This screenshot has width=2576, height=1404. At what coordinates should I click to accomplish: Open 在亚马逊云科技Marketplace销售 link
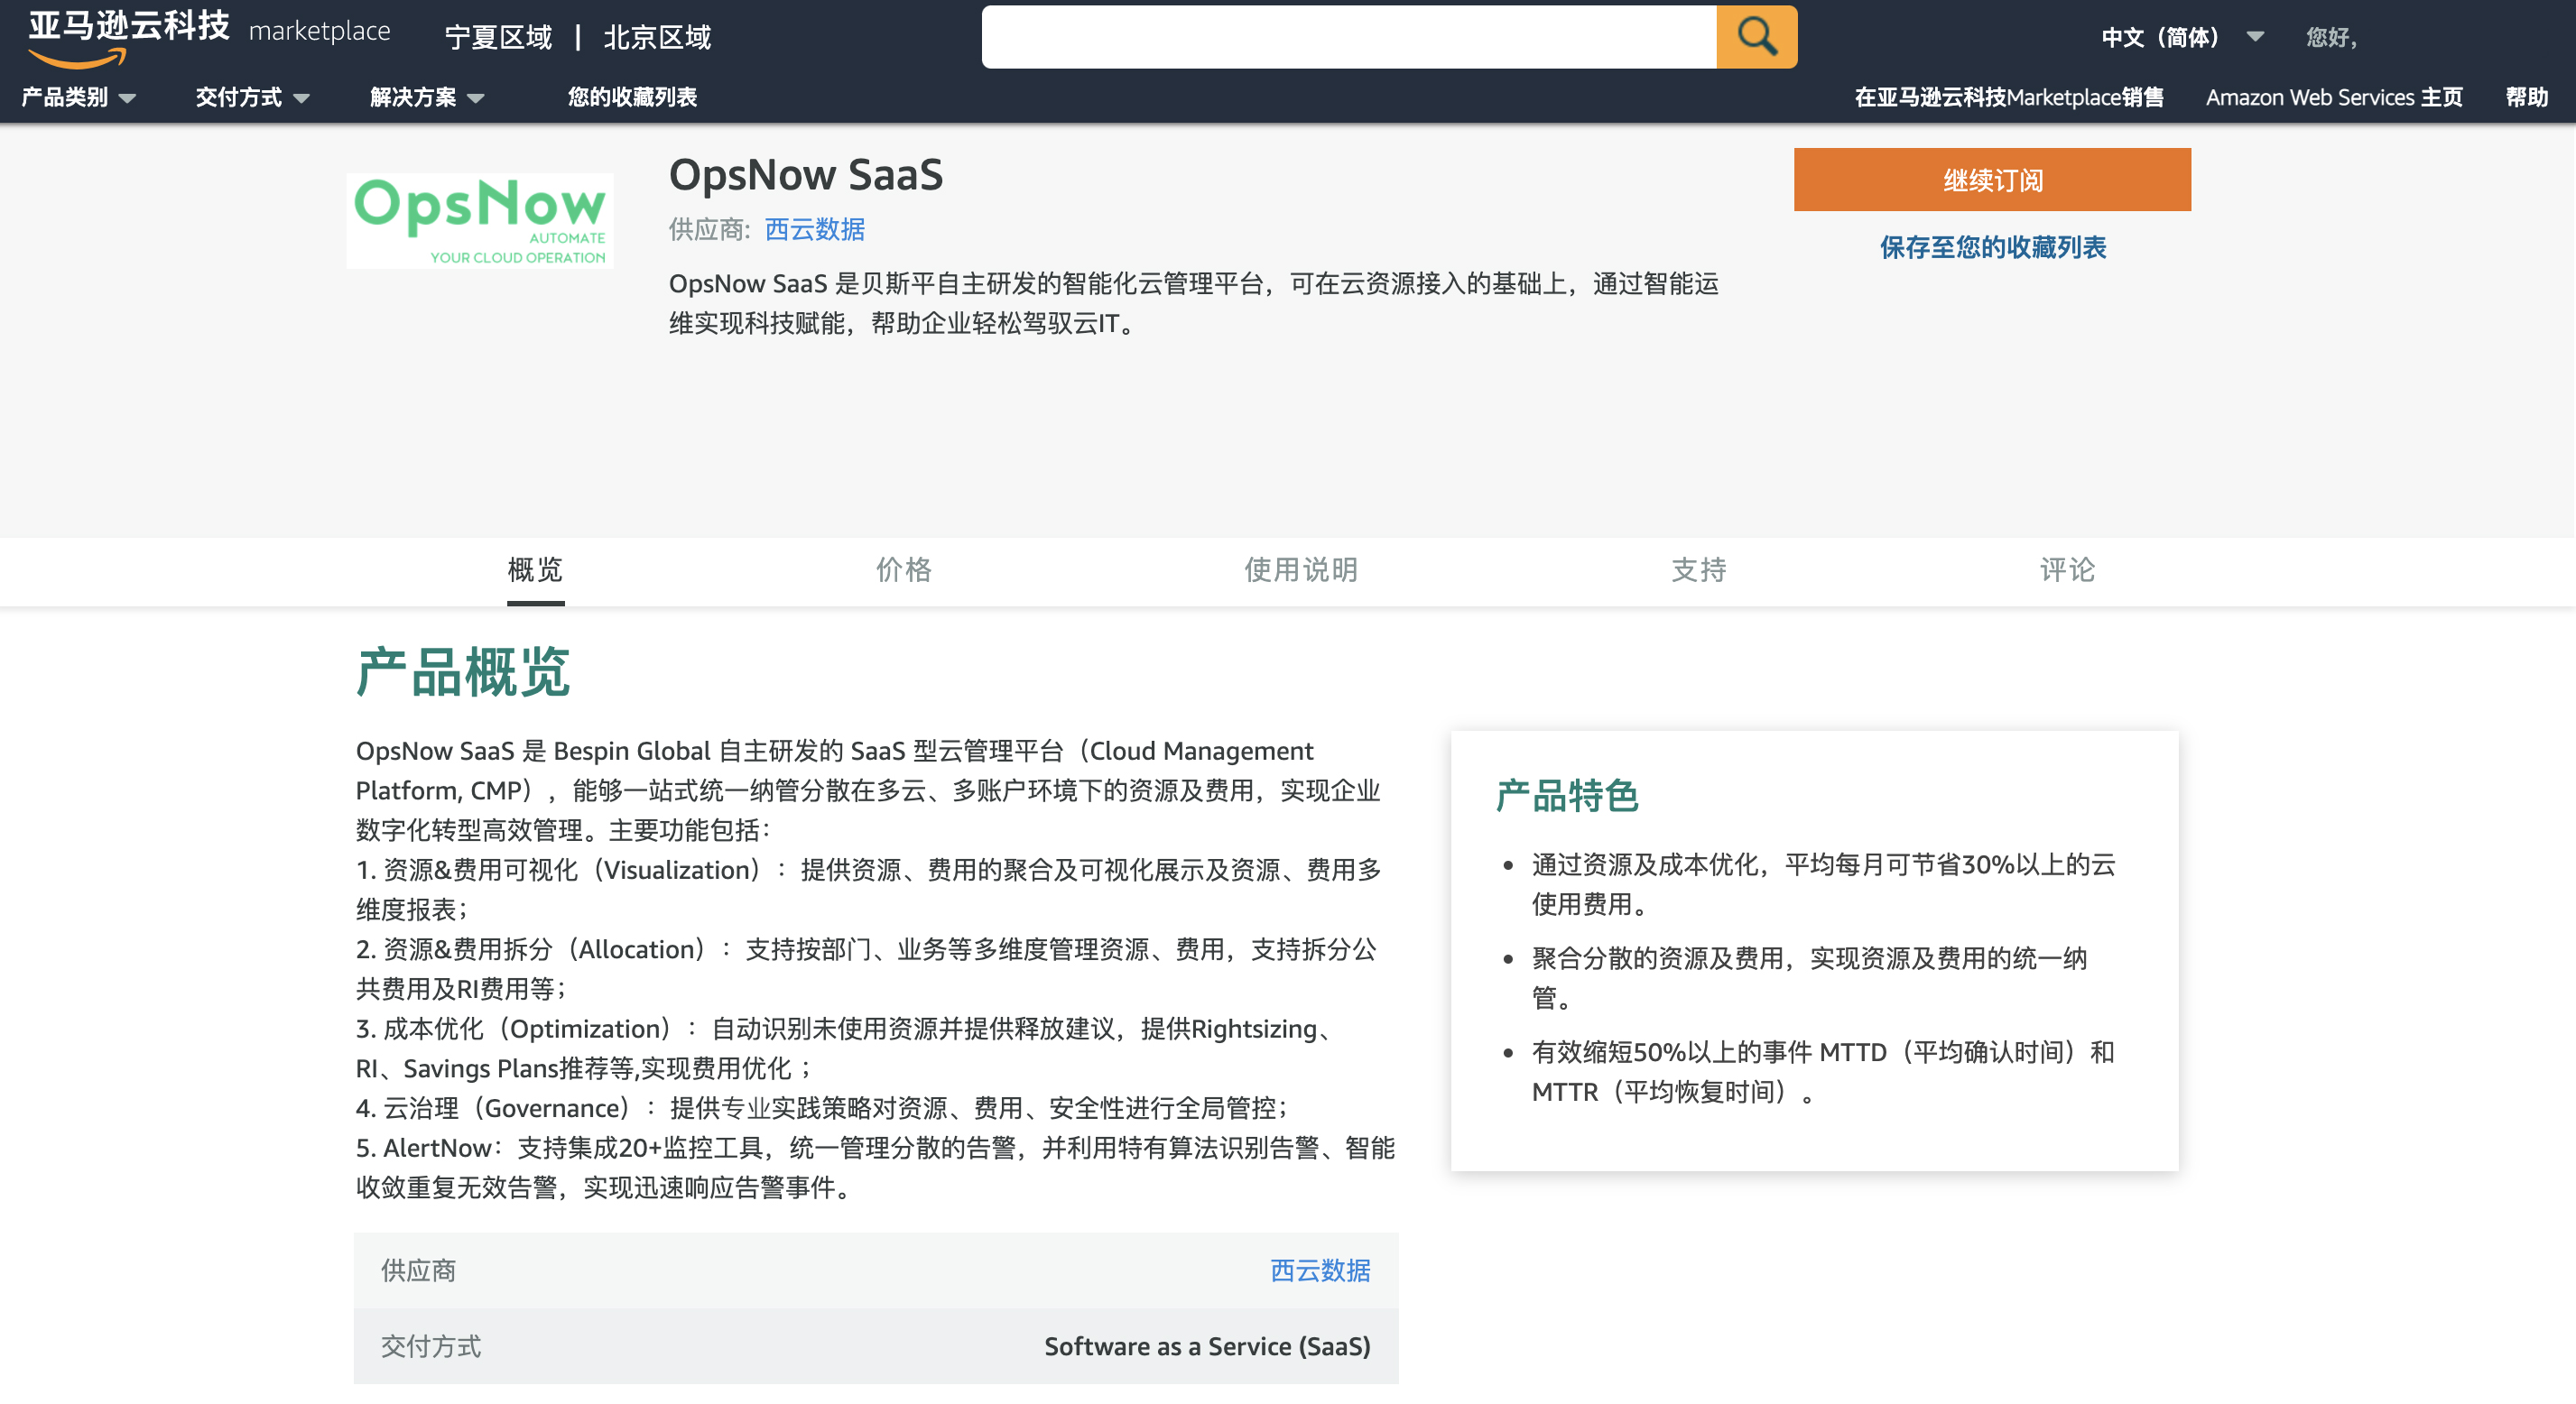(2009, 97)
